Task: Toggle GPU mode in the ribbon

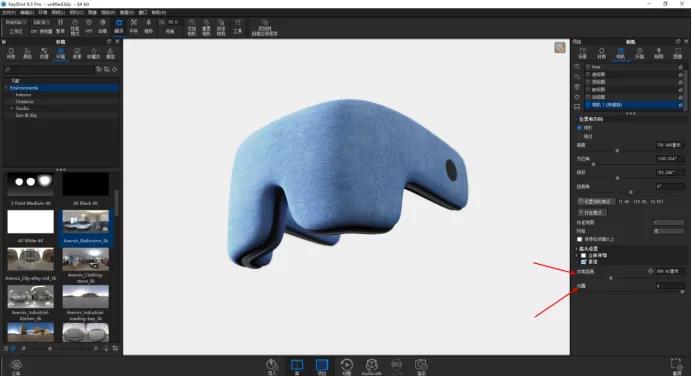Action: pos(89,26)
